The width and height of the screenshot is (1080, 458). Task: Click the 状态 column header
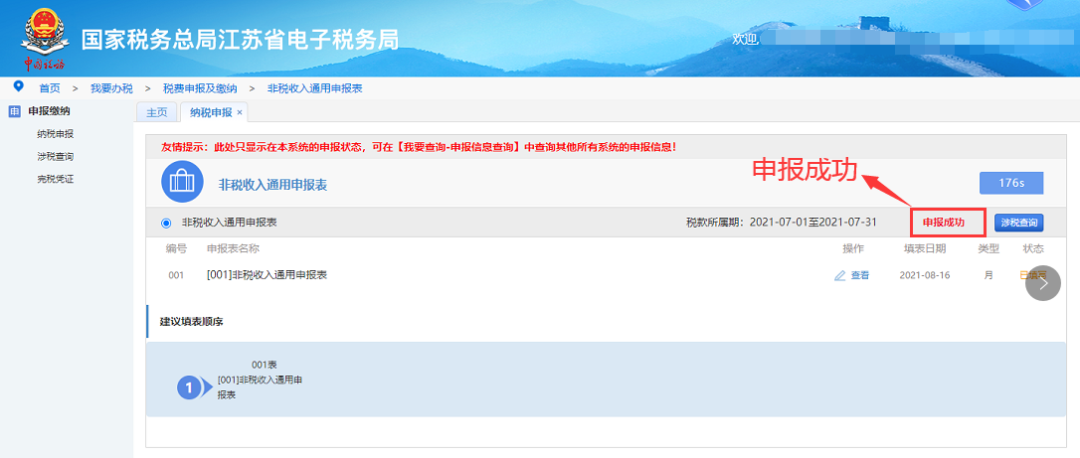click(x=1032, y=248)
